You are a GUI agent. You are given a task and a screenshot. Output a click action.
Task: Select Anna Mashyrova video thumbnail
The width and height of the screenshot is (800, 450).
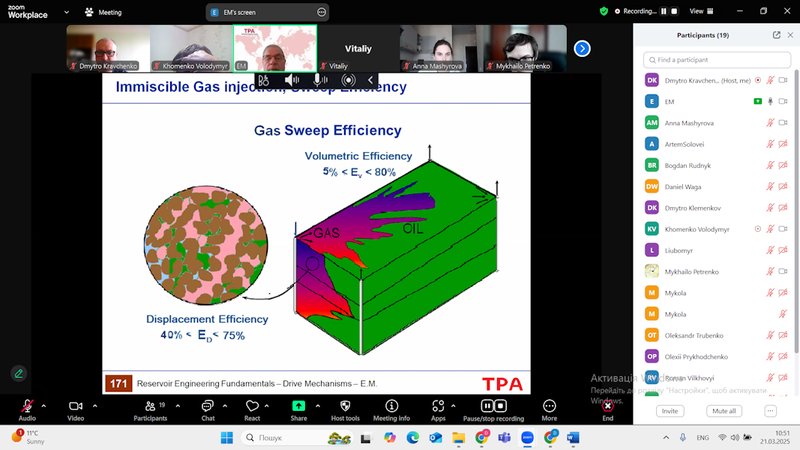(x=441, y=48)
